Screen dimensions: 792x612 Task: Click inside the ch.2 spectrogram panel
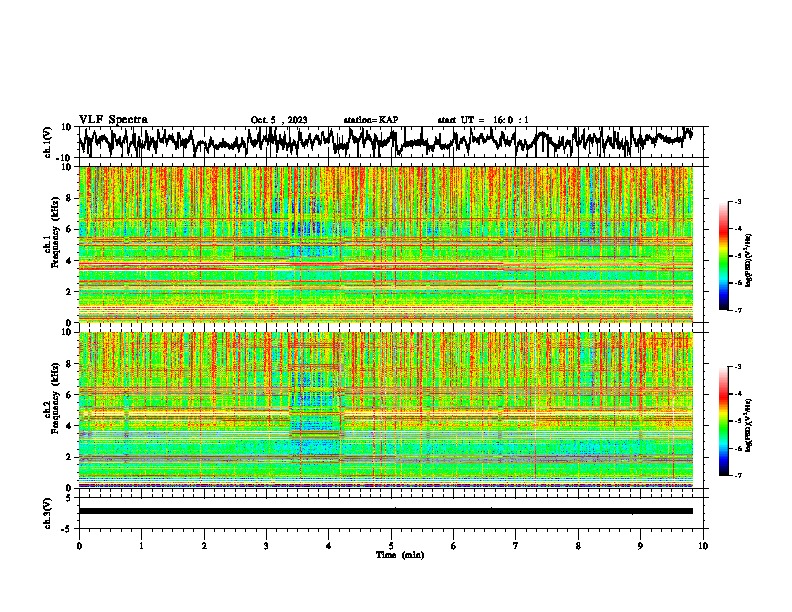pos(386,410)
